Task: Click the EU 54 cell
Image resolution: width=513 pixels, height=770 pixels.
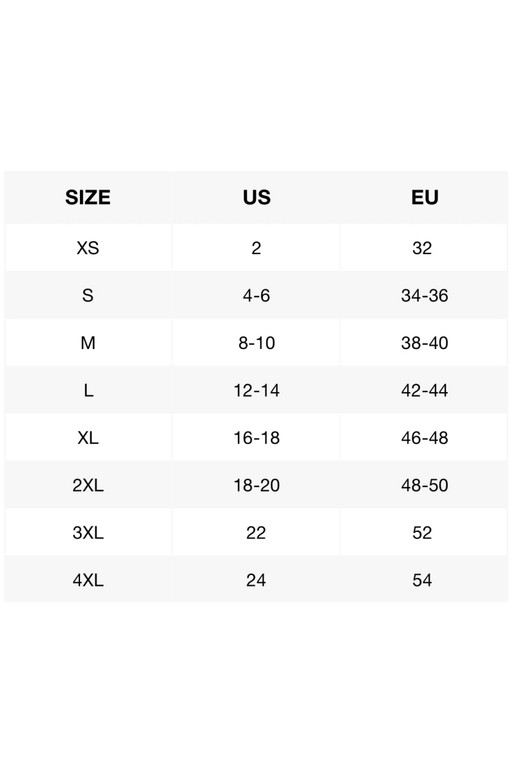Action: point(422,580)
